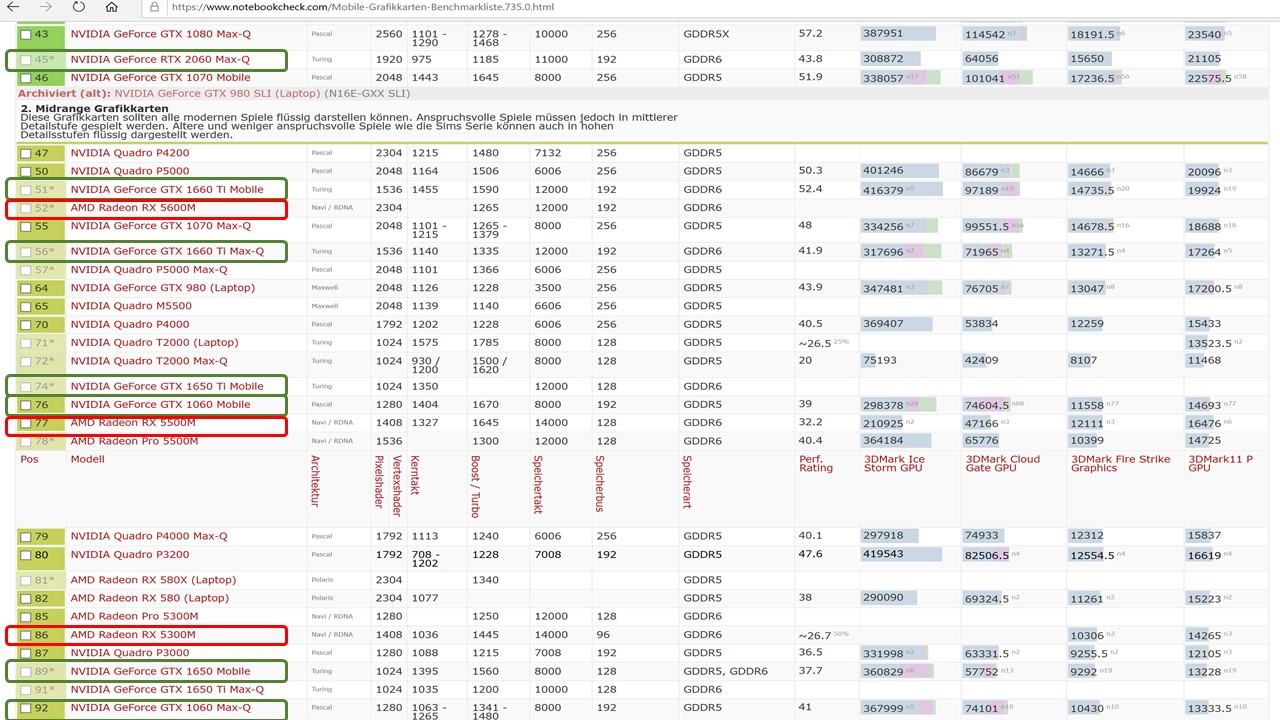
Task: Sort by the Architektur column header
Action: click(x=315, y=480)
